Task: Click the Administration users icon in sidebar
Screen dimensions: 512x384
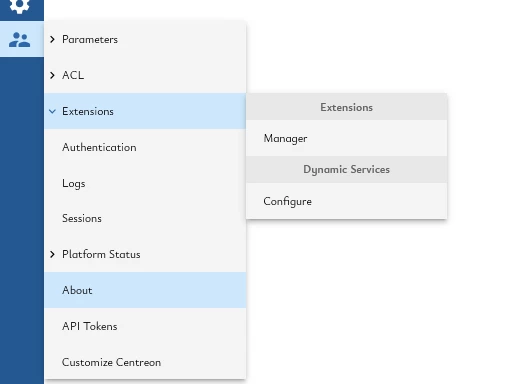Action: [19, 39]
